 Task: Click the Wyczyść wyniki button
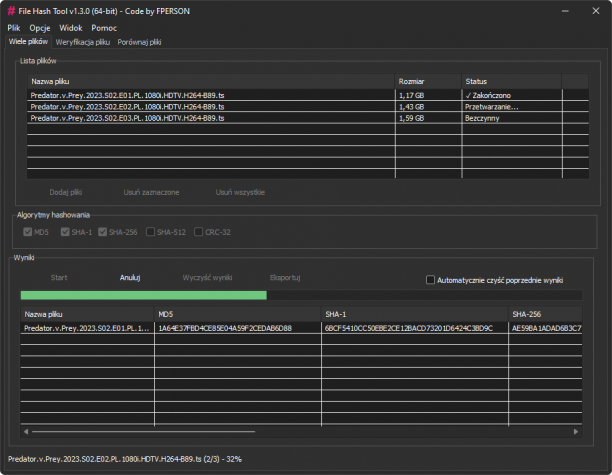point(207,278)
